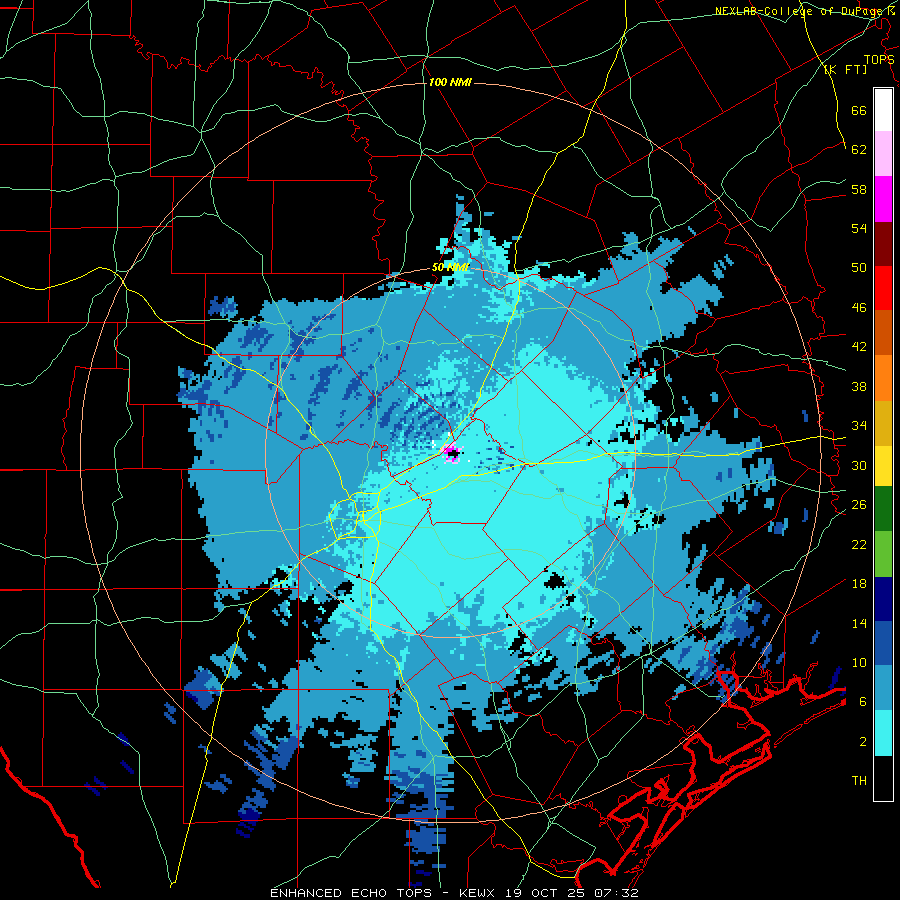Screen dimensions: 900x900
Task: Click the yellow legend swatch
Action: tap(883, 466)
